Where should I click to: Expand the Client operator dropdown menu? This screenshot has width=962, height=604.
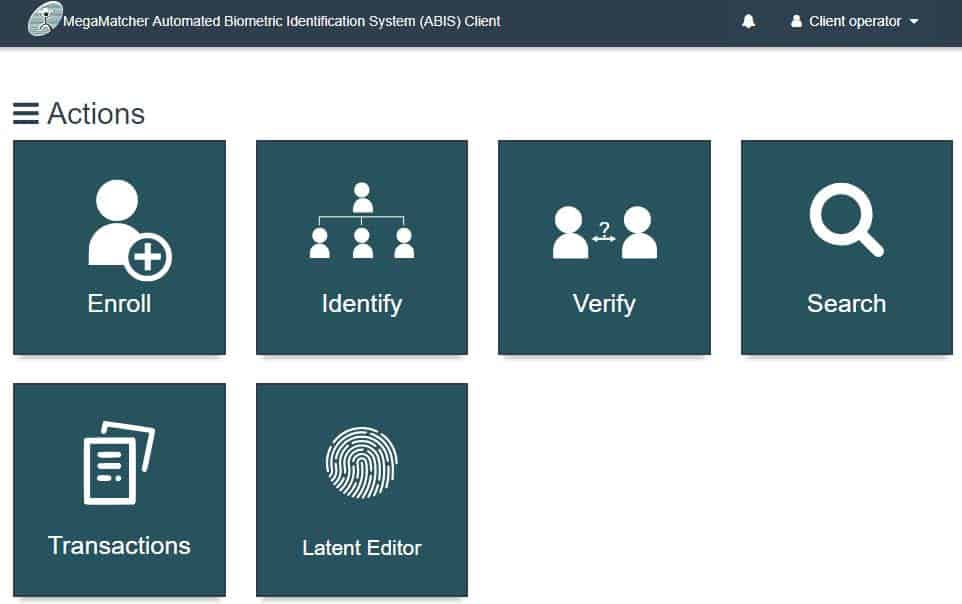coord(855,21)
